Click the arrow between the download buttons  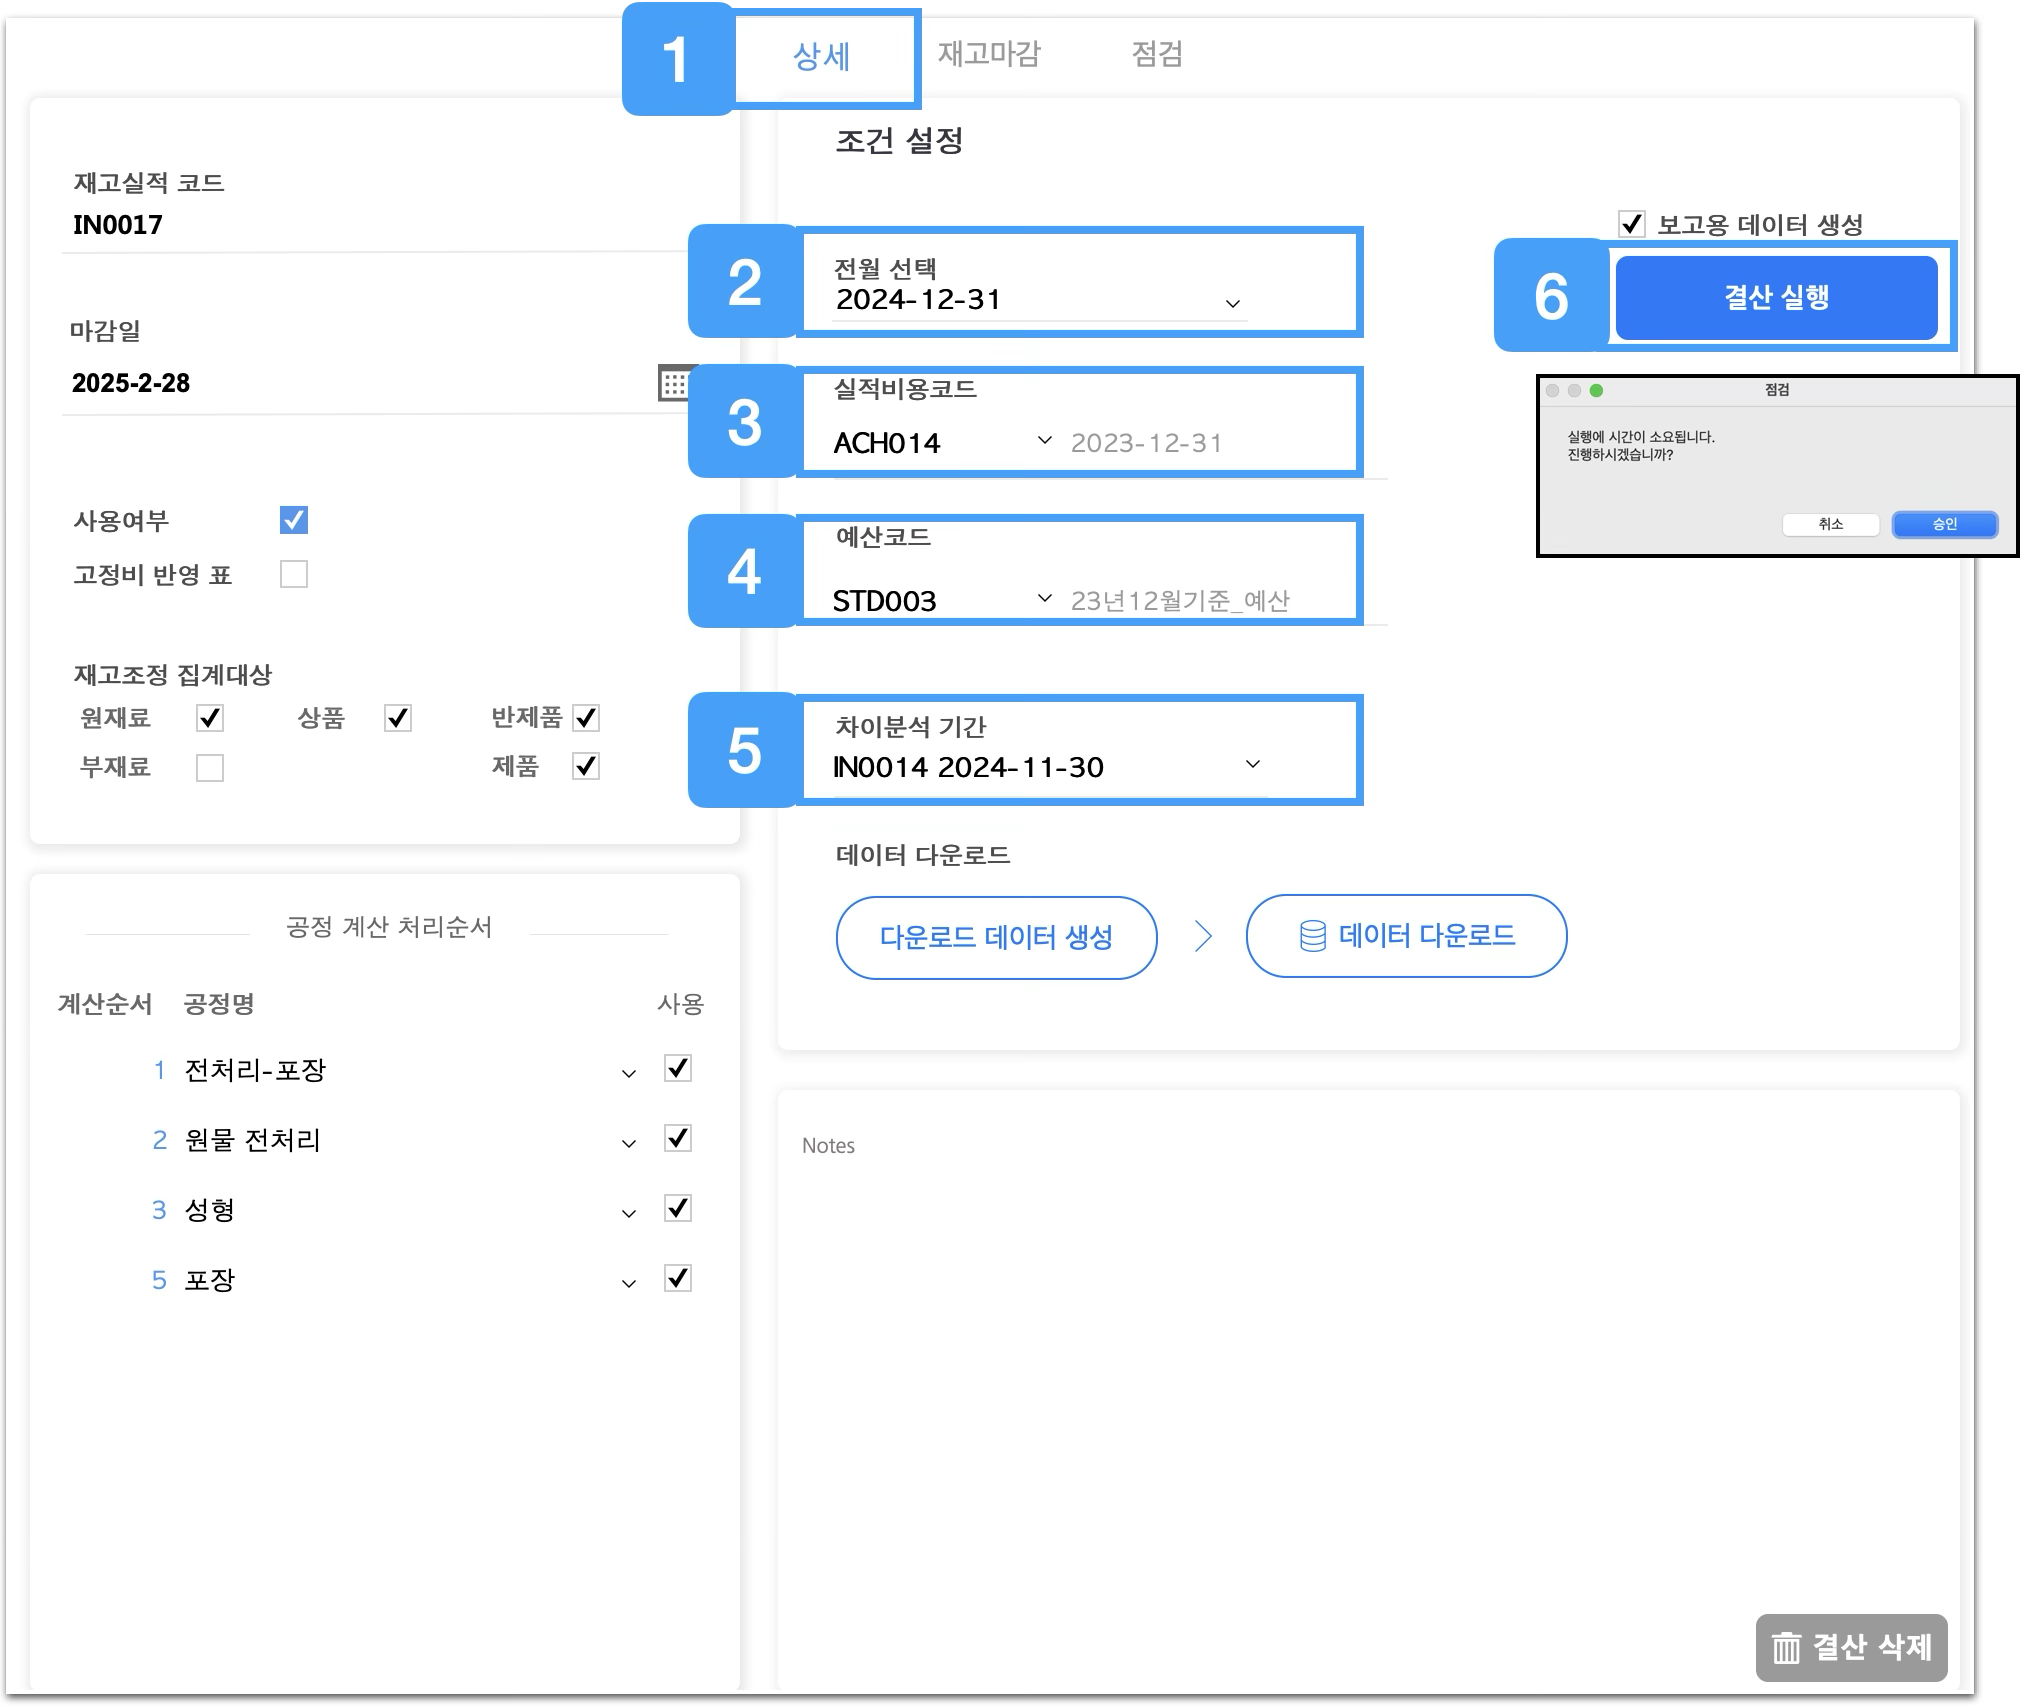(x=1203, y=937)
